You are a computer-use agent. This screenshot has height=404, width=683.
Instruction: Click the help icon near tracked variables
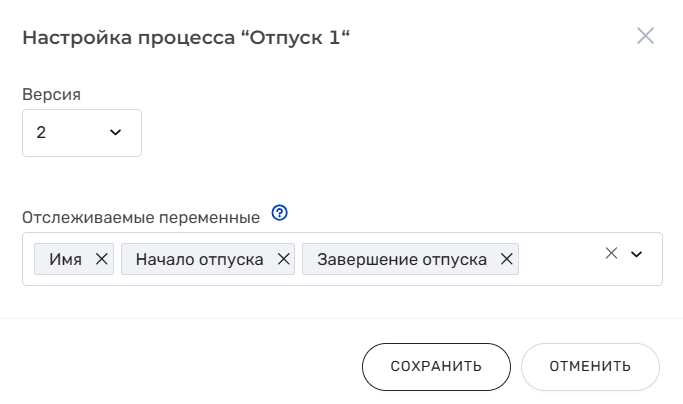[280, 213]
